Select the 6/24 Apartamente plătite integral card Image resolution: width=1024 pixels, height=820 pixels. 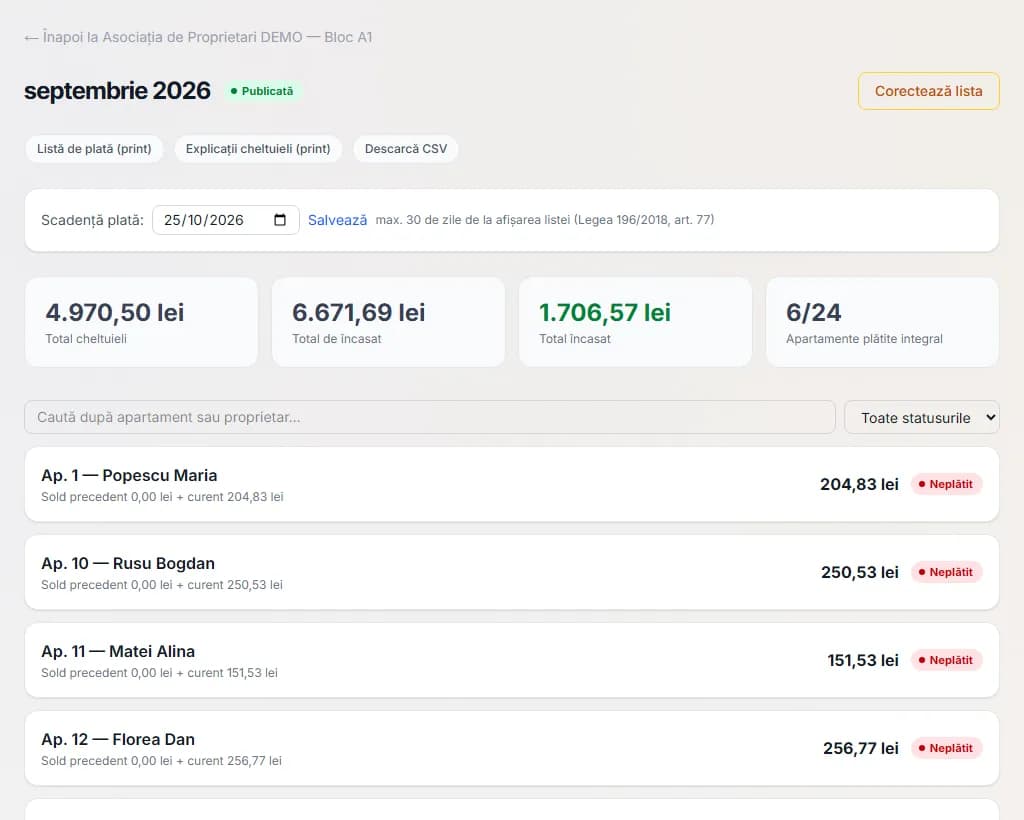[x=882, y=322]
